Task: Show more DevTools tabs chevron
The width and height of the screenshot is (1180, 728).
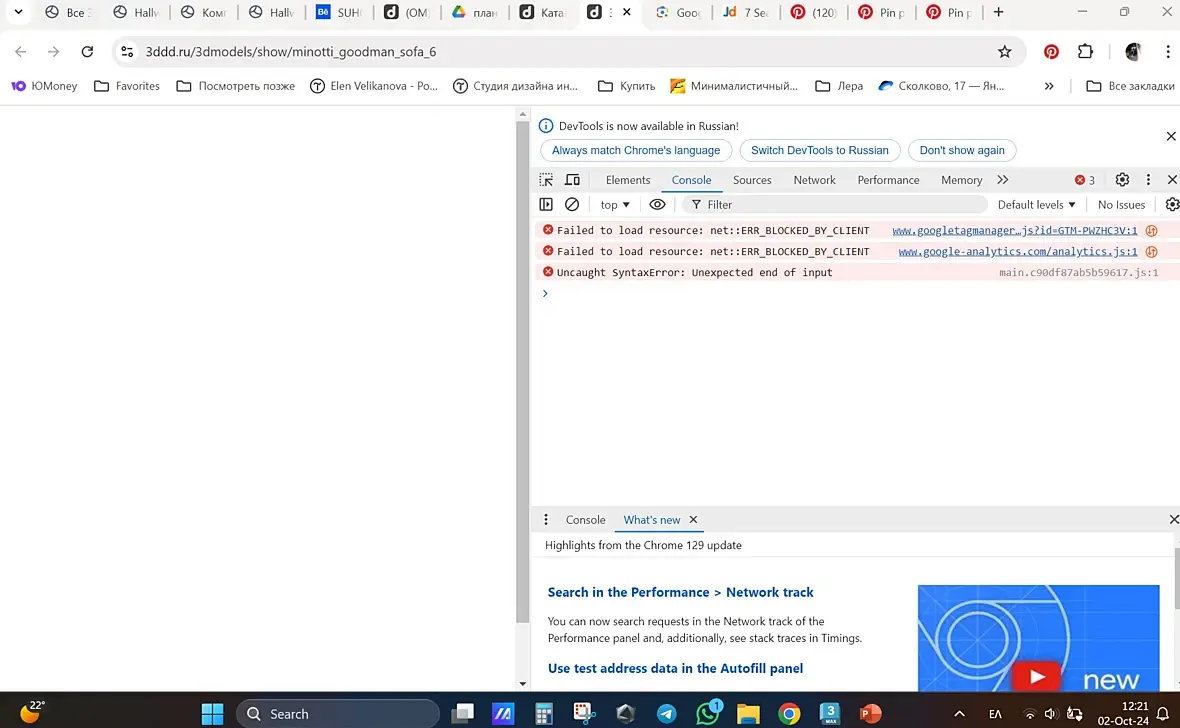Action: click(1002, 180)
